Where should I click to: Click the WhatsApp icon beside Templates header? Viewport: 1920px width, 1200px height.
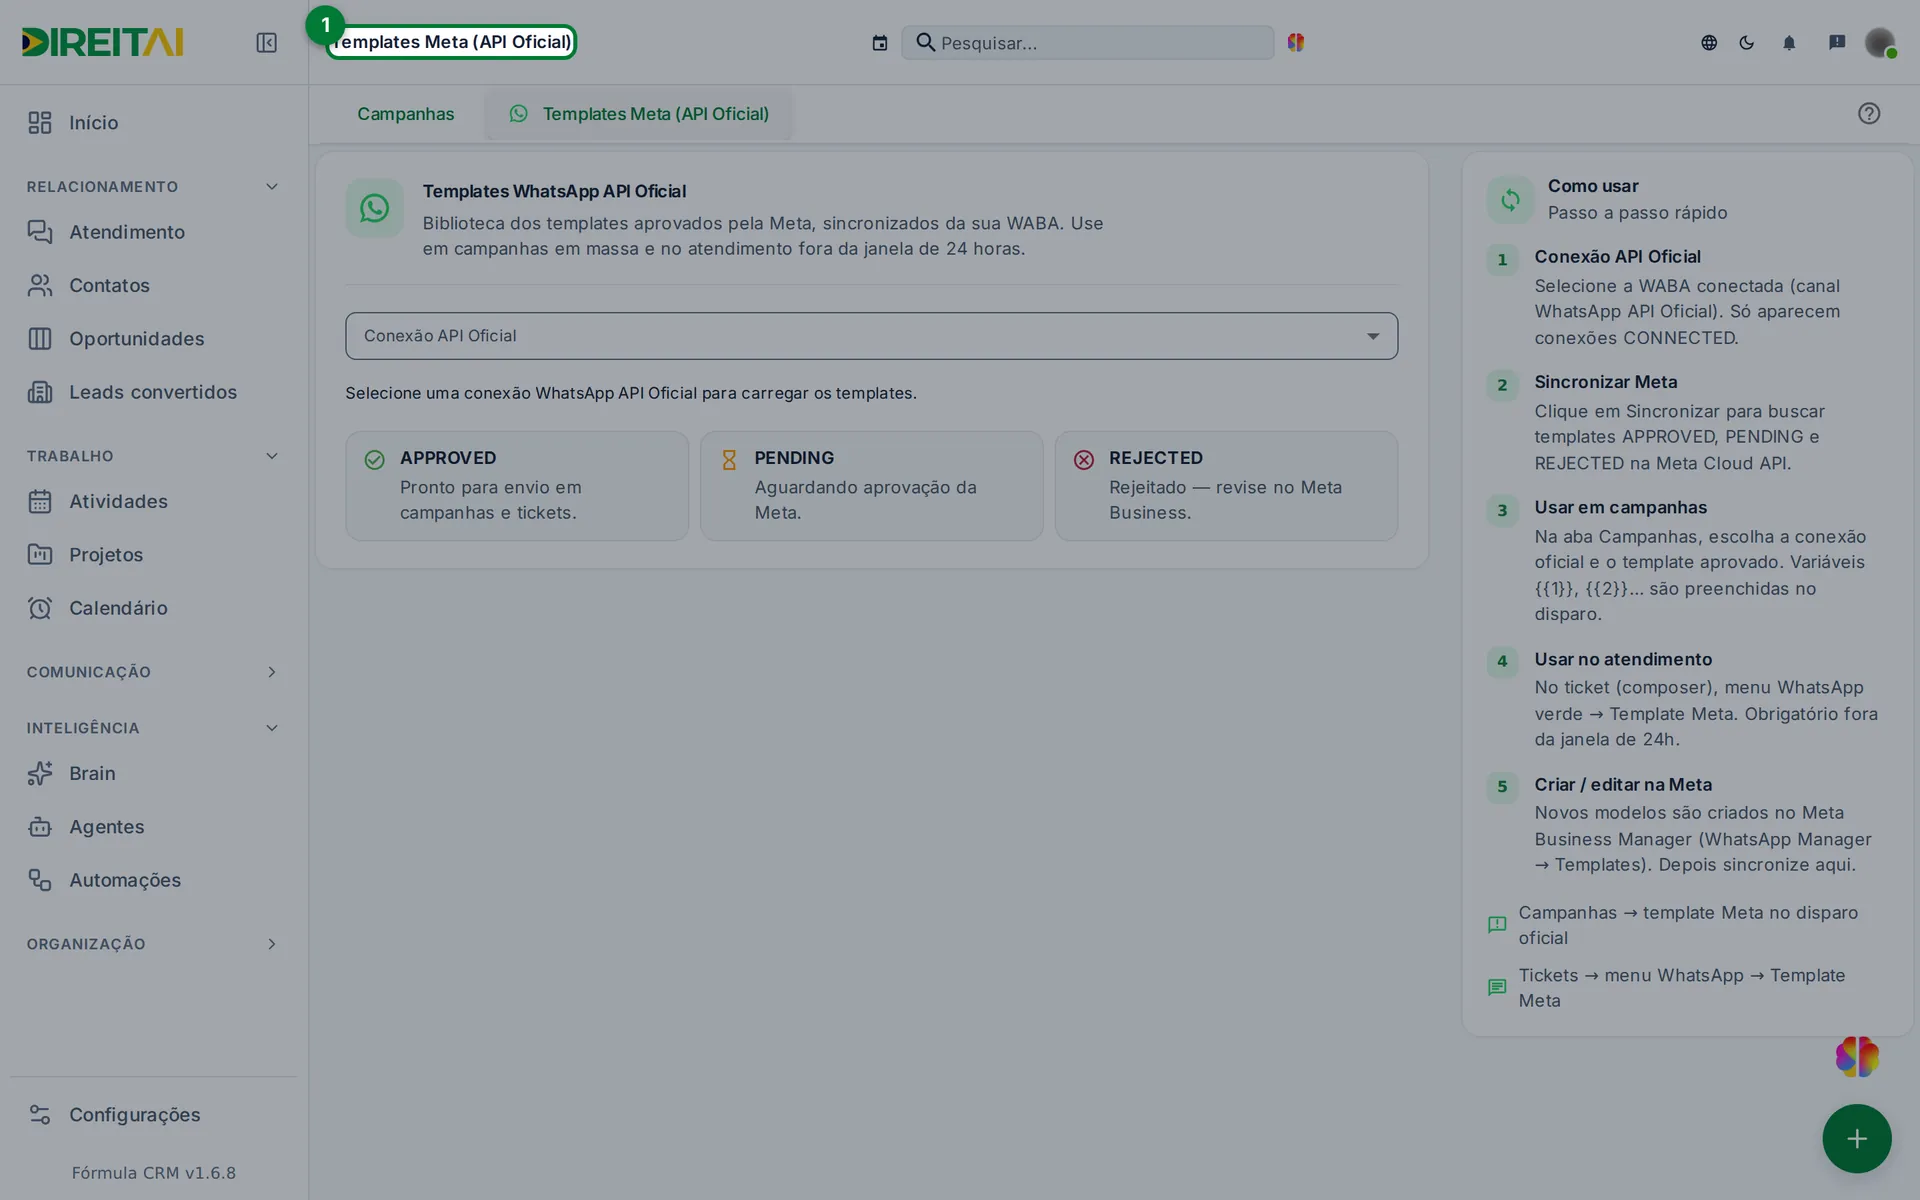click(374, 208)
